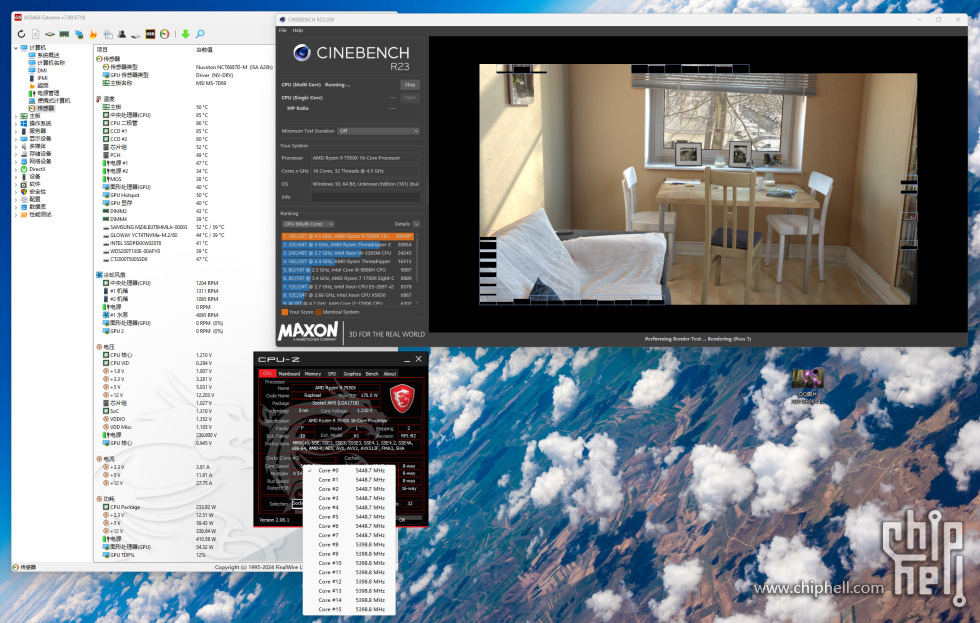Click the rendered room image in Cinebench
This screenshot has height=623, width=980.
click(698, 184)
